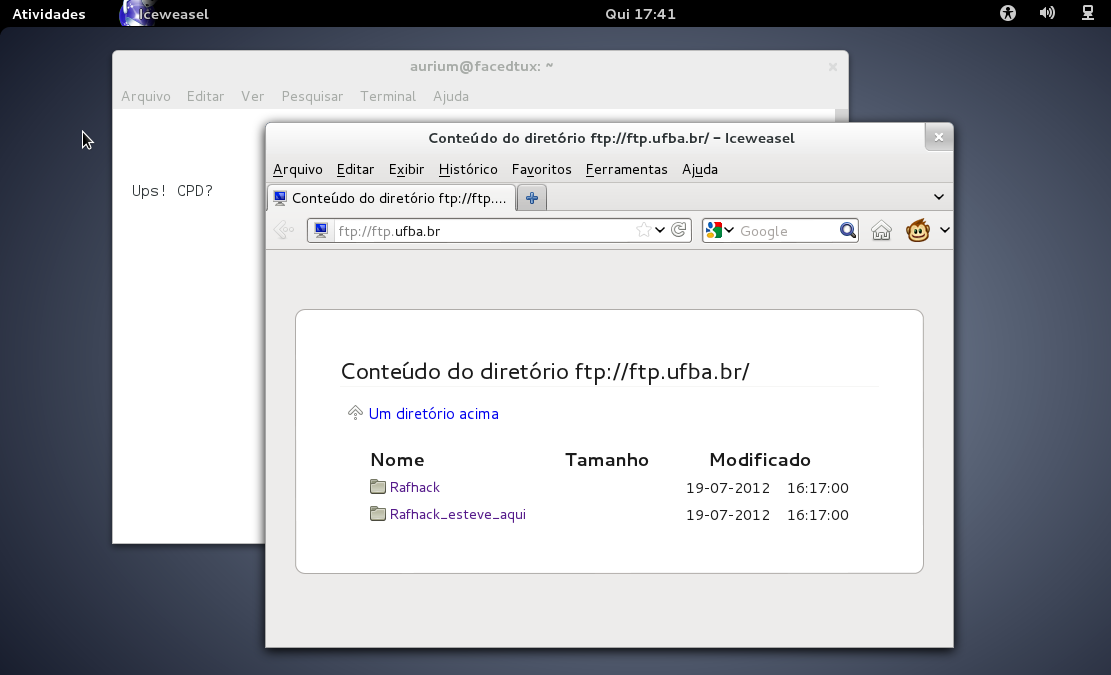Select the Conteúdo do diretório tab
Image resolution: width=1111 pixels, height=675 pixels.
(391, 198)
